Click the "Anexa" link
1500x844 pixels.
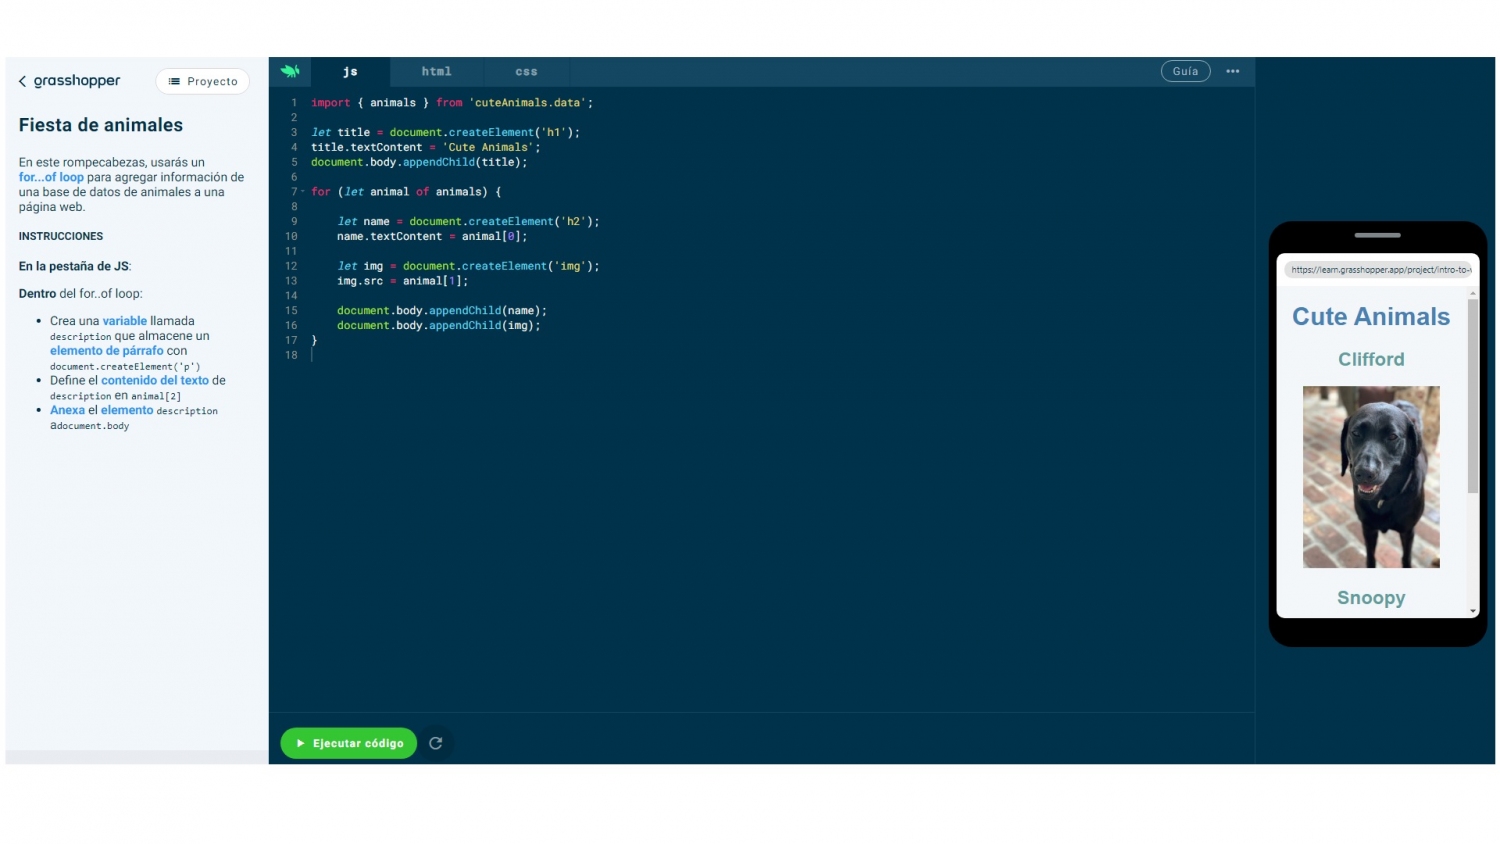tap(67, 410)
